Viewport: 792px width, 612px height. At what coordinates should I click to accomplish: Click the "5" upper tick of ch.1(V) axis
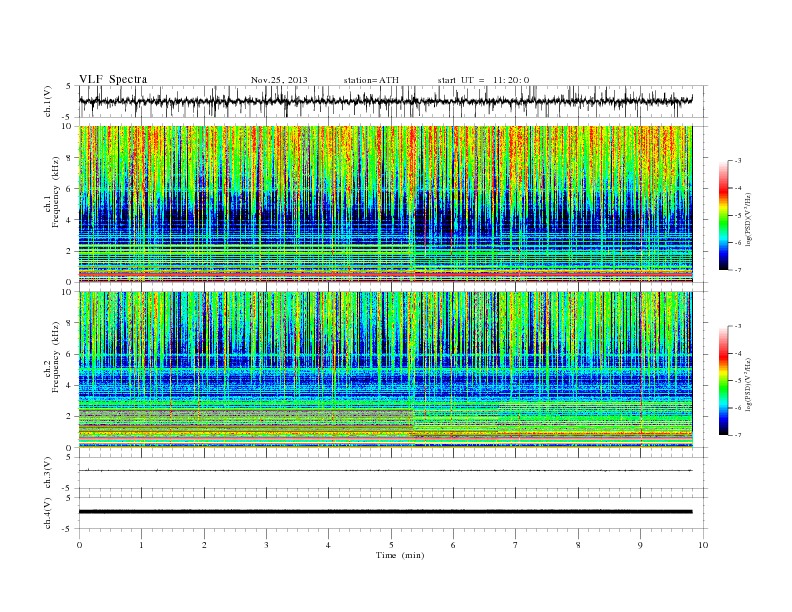(x=69, y=86)
